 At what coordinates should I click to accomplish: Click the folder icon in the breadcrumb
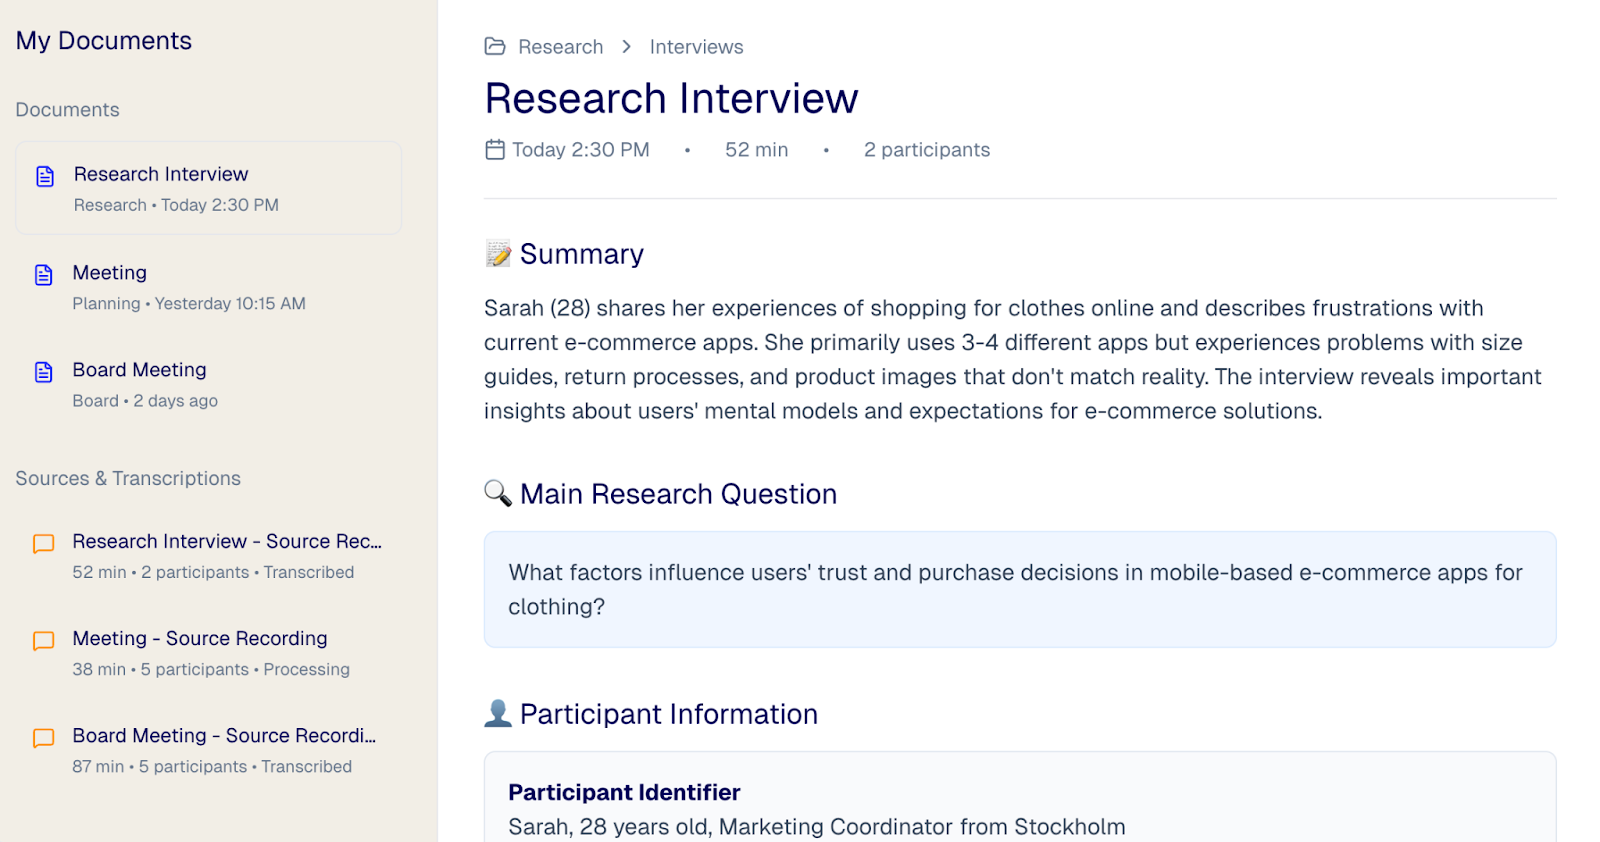(495, 47)
